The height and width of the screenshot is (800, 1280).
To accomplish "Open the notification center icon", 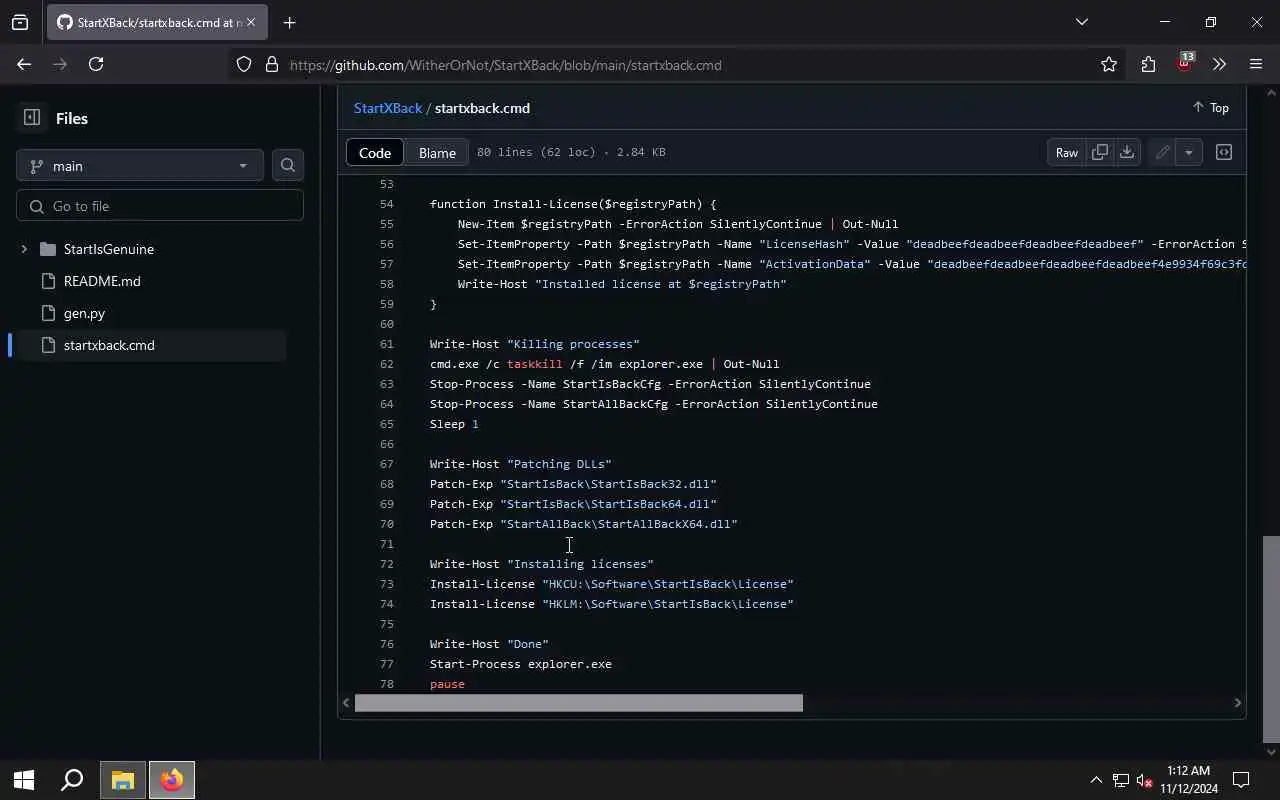I will click(x=1241, y=780).
